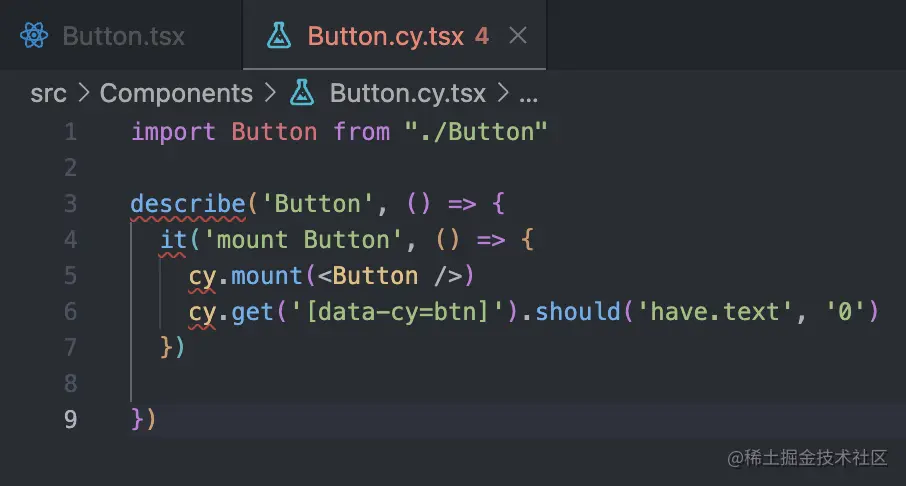Click the chevron after src in breadcrumb
This screenshot has width=906, height=486.
(84, 92)
